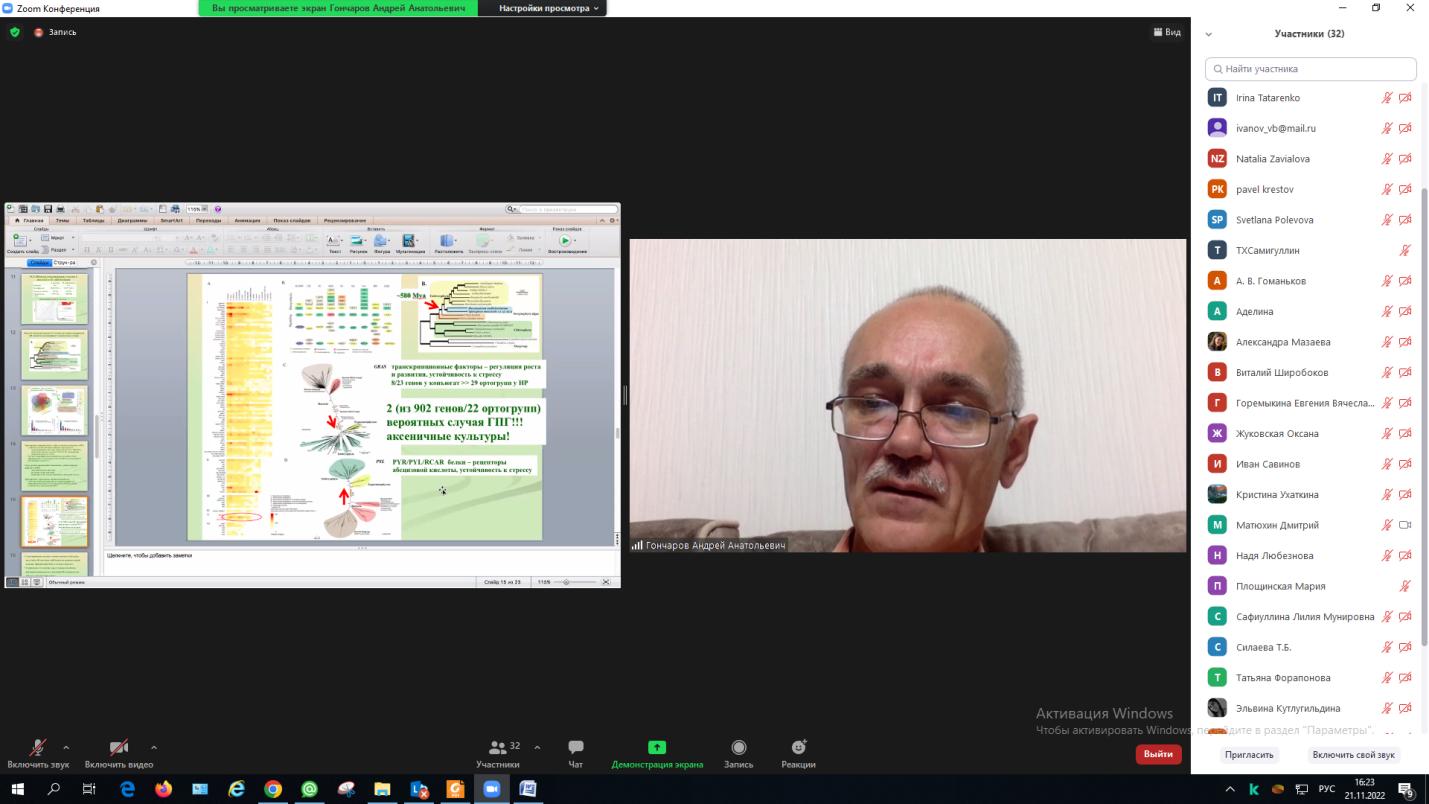Click the Найти участника search field
The height and width of the screenshot is (804, 1429).
[1310, 69]
